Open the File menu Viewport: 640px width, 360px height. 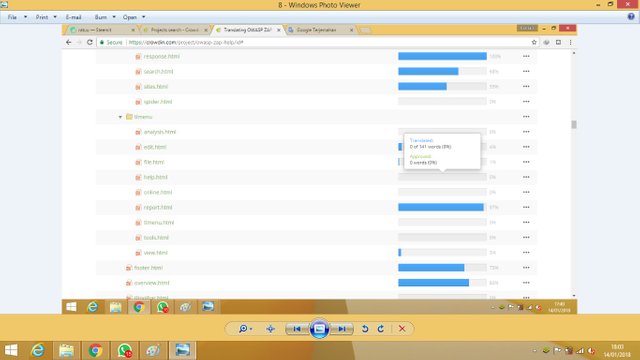coord(12,17)
